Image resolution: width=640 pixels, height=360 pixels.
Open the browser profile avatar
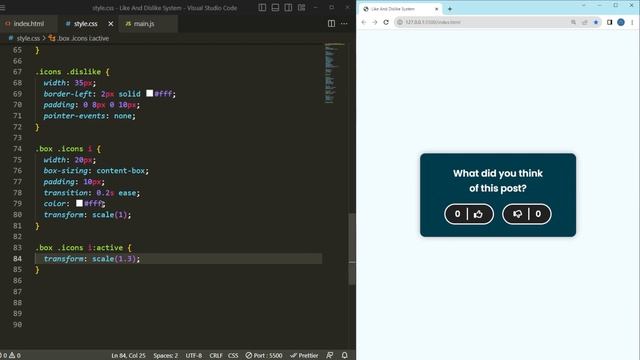pos(621,22)
